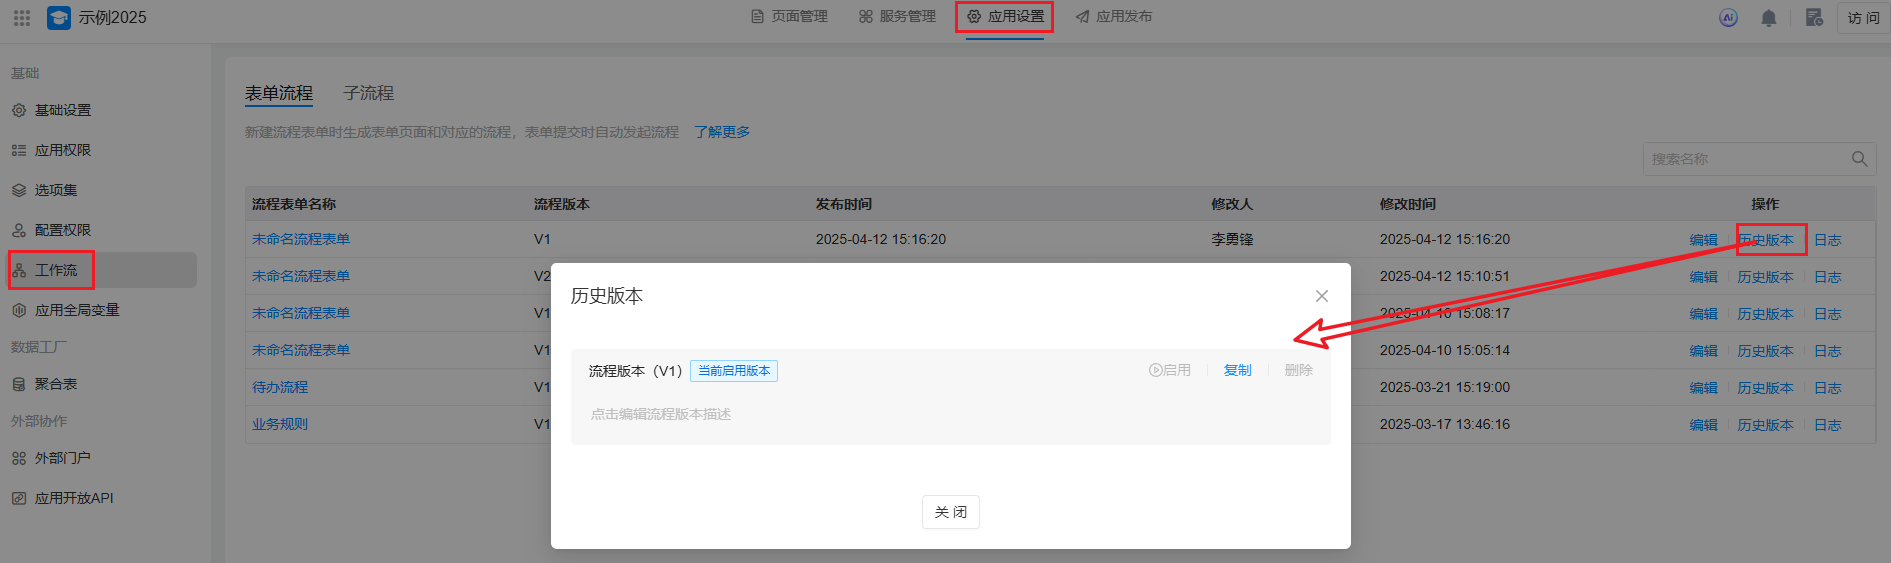
Task: Go to 应用发布 top tab
Action: click(x=1113, y=17)
